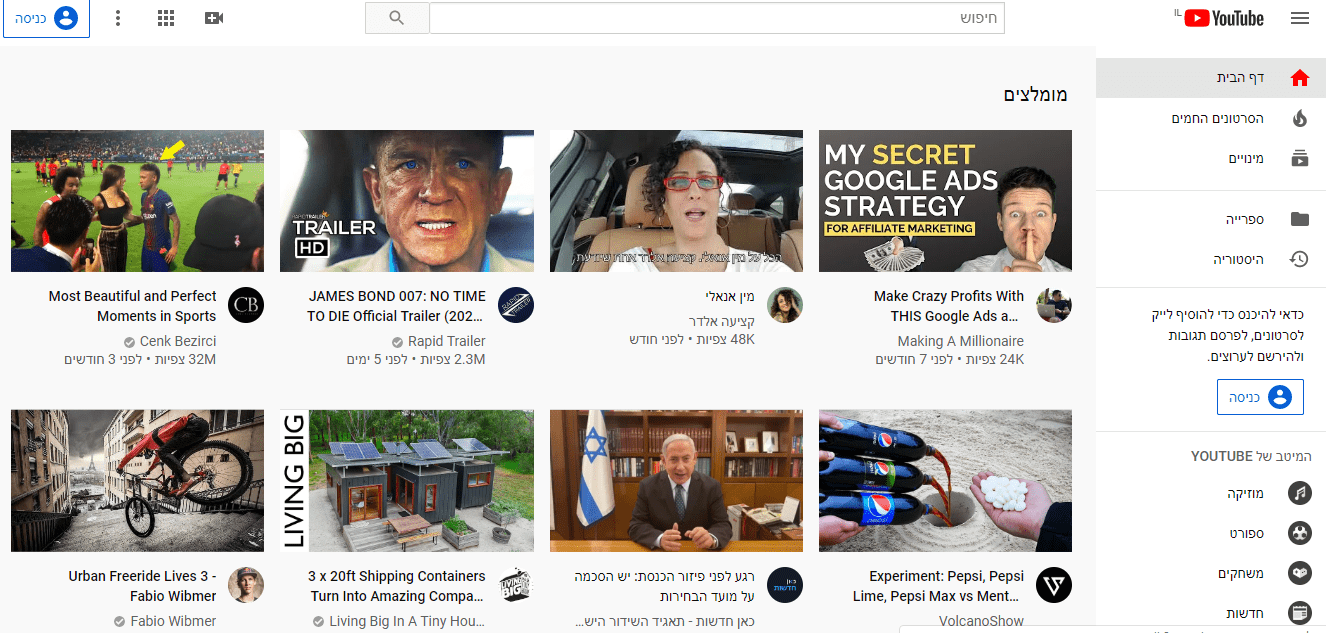Click into the חיפוש search field
Viewport: 1326px width, 633px height.
click(717, 18)
